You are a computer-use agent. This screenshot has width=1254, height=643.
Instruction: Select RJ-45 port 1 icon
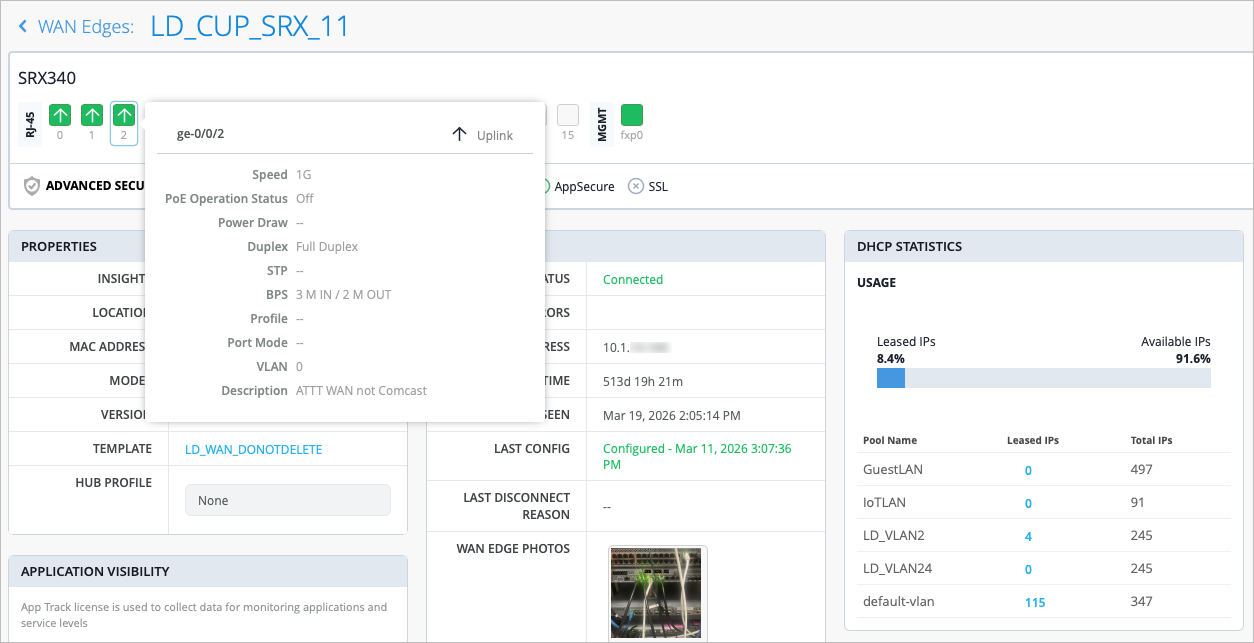[x=92, y=115]
